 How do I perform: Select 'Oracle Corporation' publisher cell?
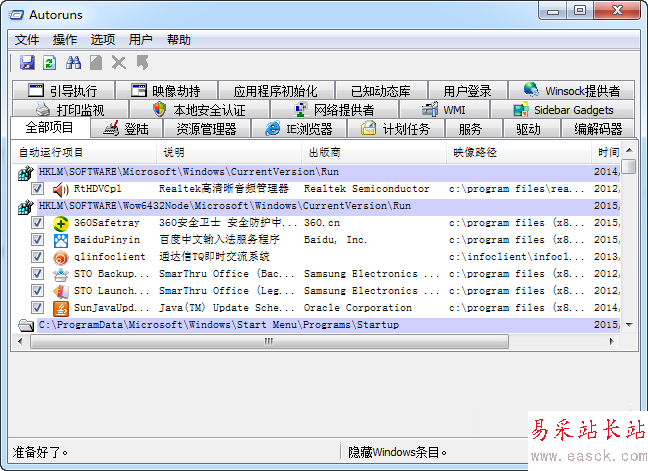(x=358, y=308)
